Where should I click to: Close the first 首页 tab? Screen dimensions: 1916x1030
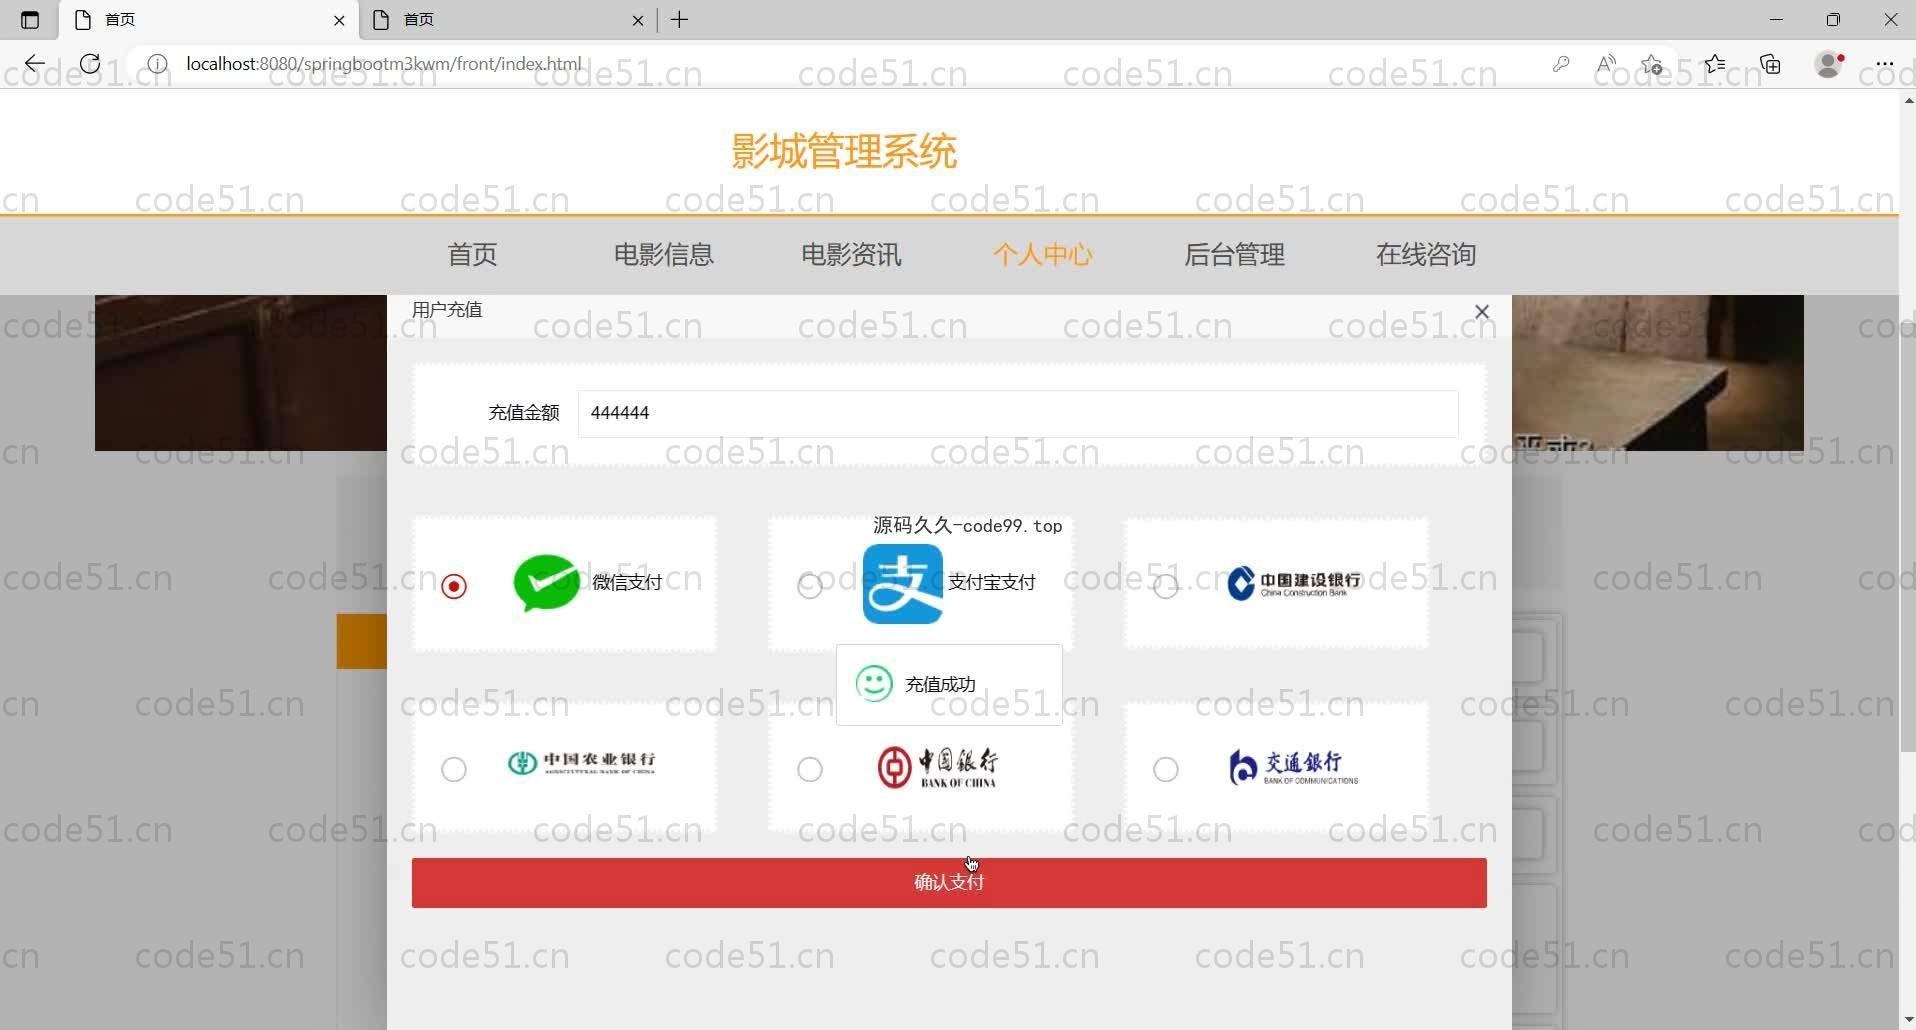click(339, 20)
